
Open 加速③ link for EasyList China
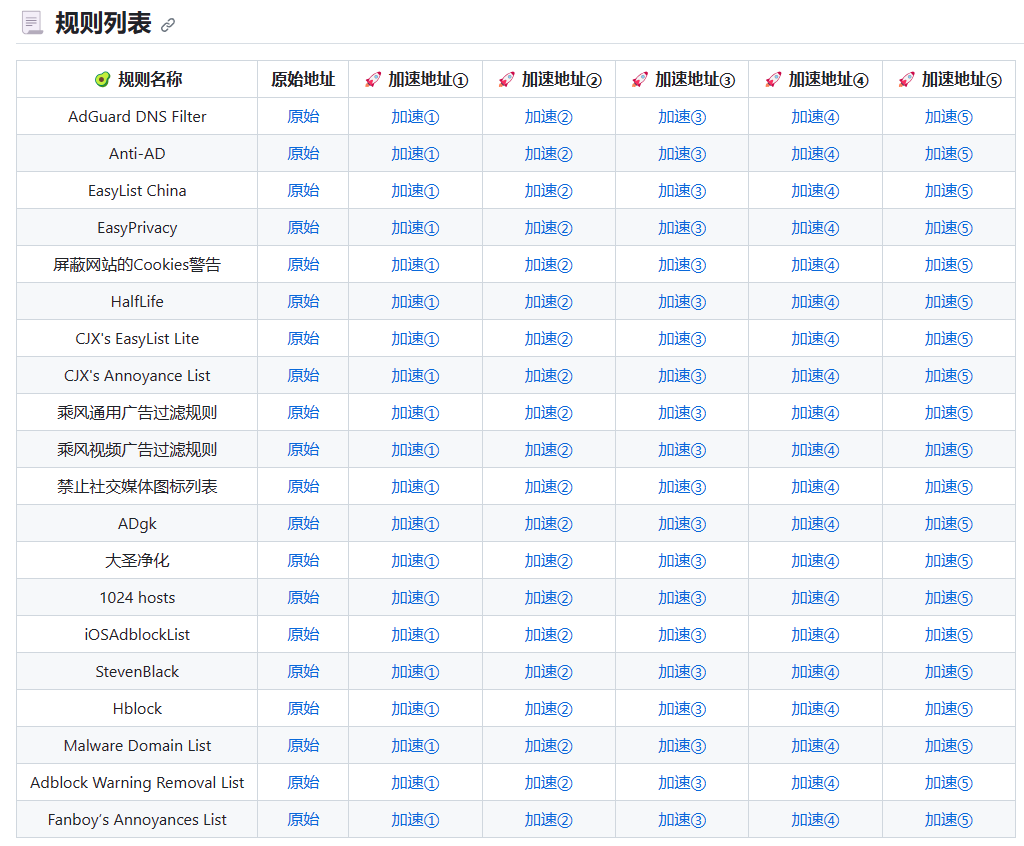[682, 191]
